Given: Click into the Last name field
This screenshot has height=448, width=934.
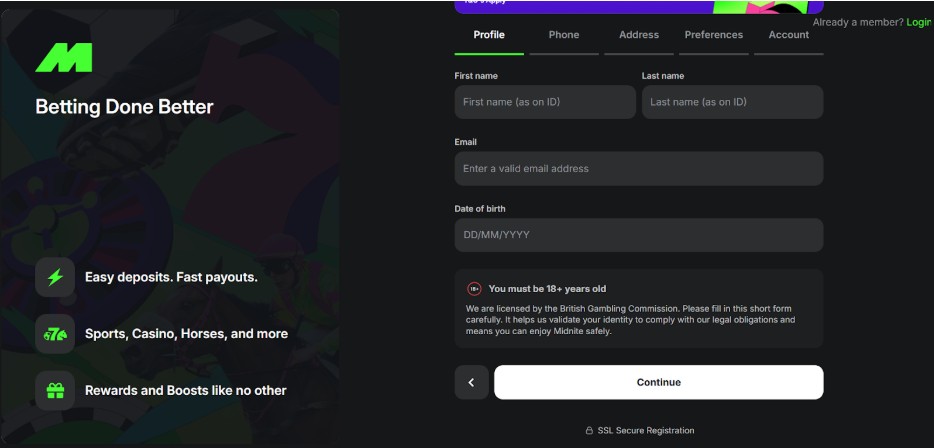Looking at the screenshot, I should coord(732,102).
